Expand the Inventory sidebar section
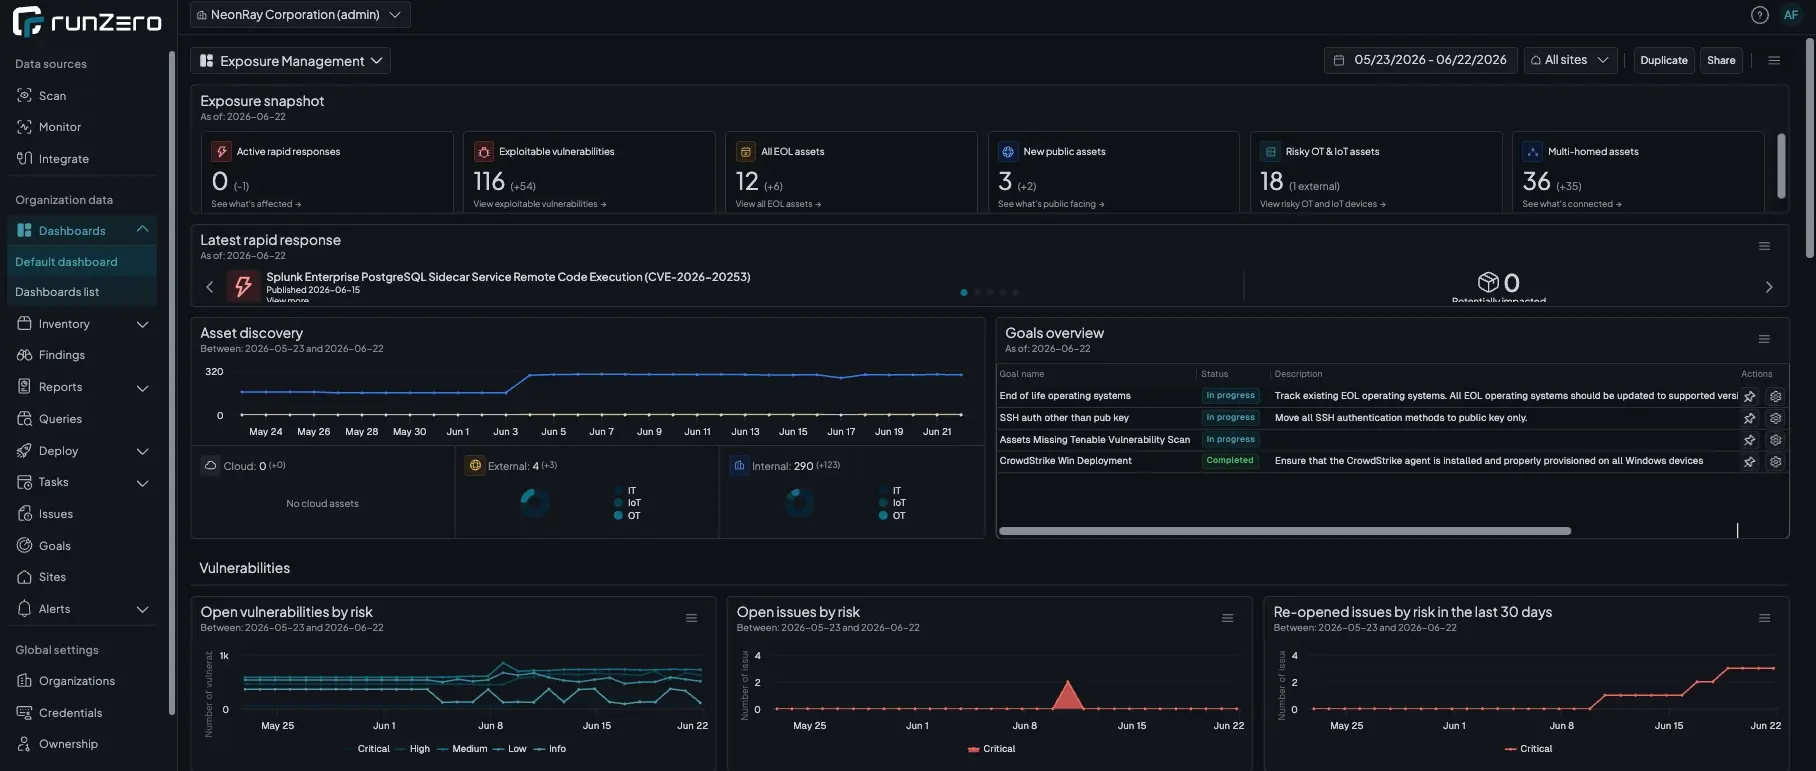 [x=142, y=324]
